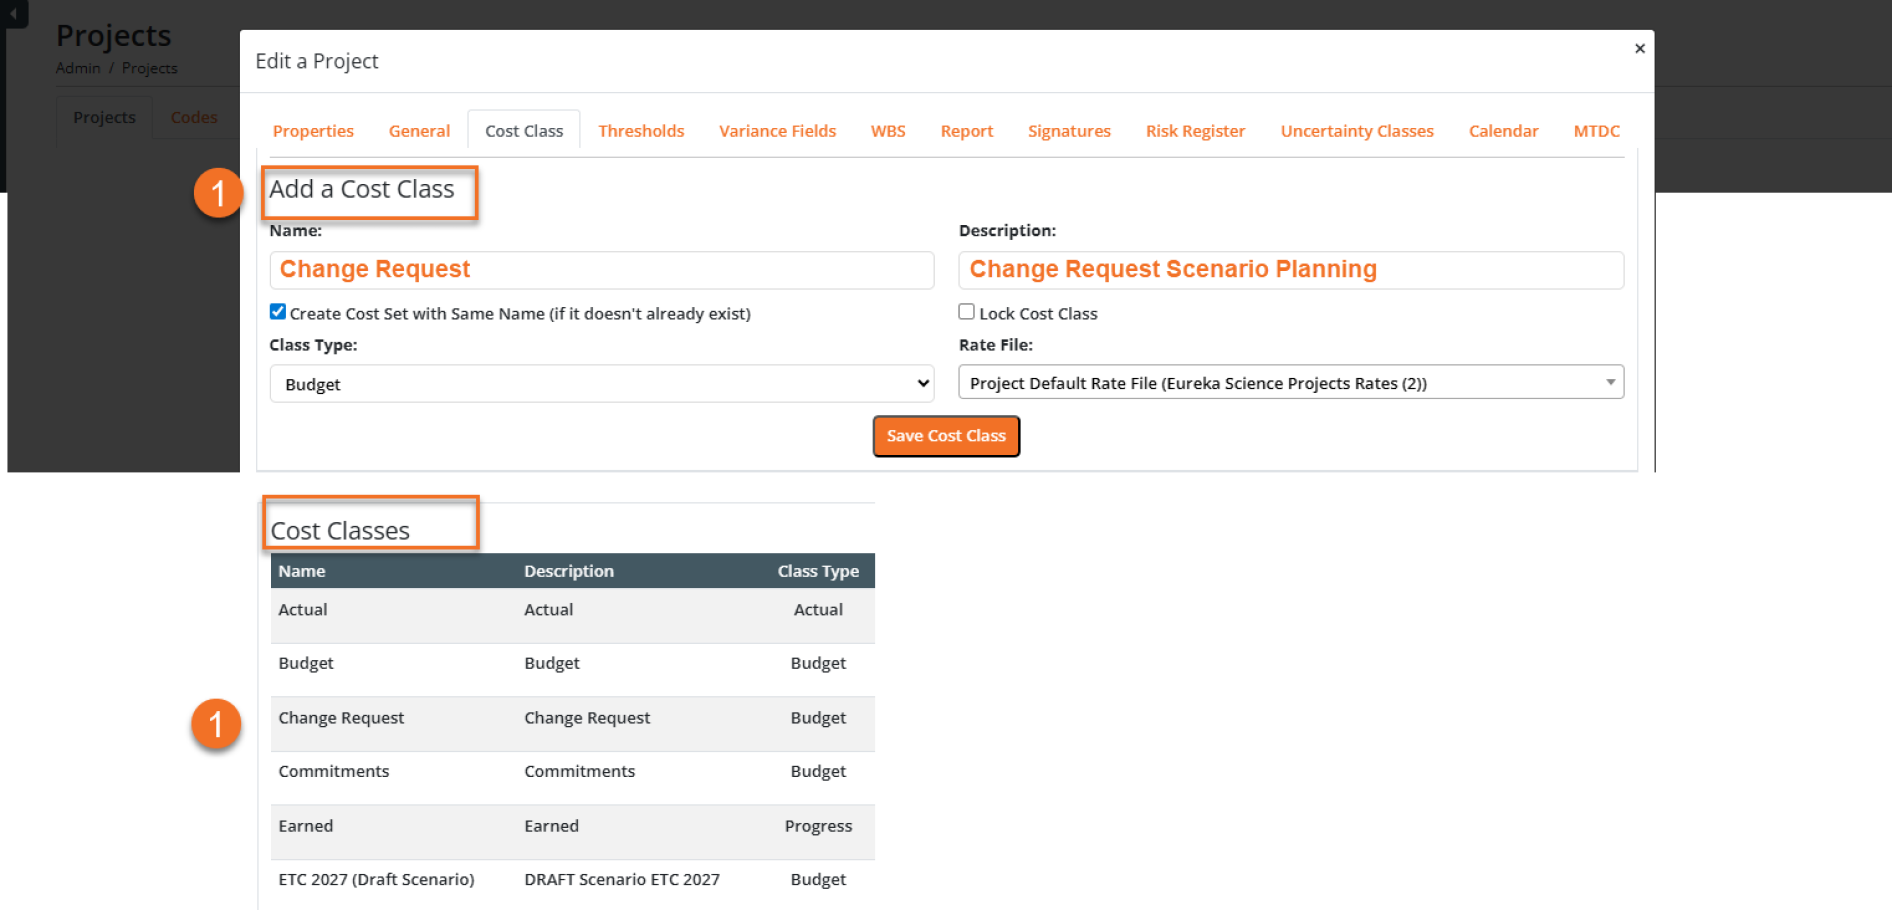Click the Name input field

(602, 270)
